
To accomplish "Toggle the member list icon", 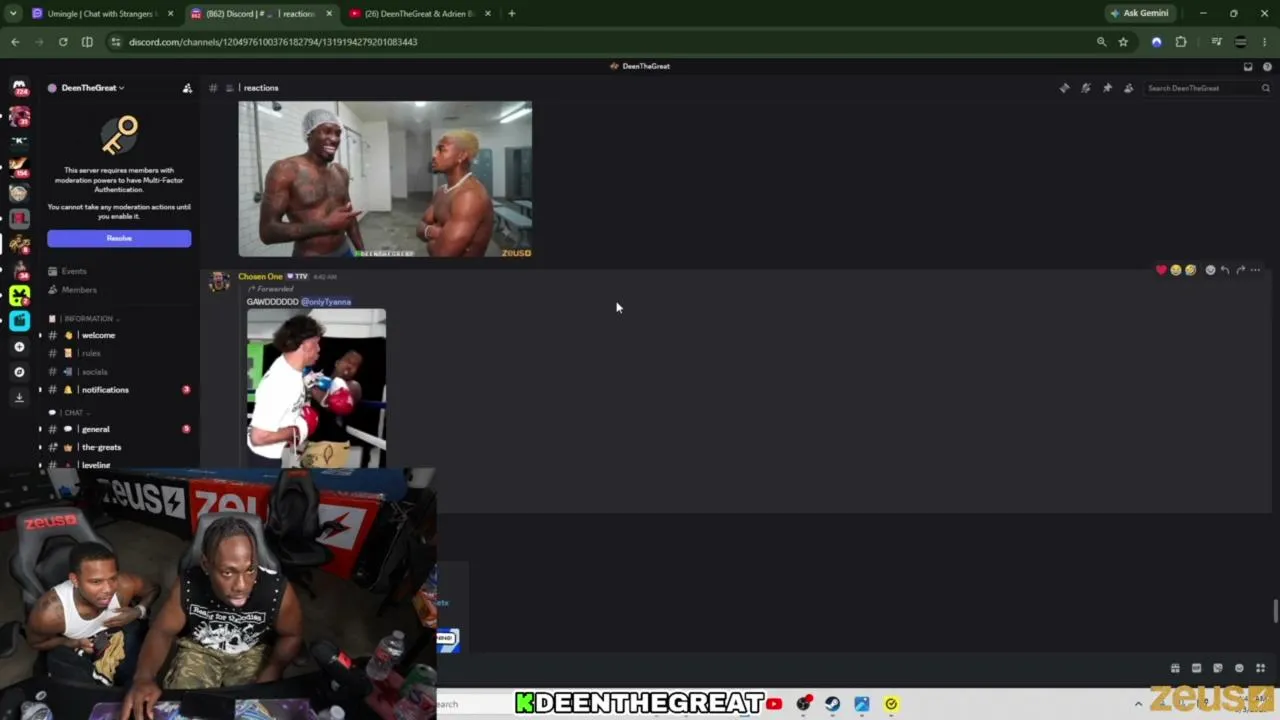I will (1129, 88).
